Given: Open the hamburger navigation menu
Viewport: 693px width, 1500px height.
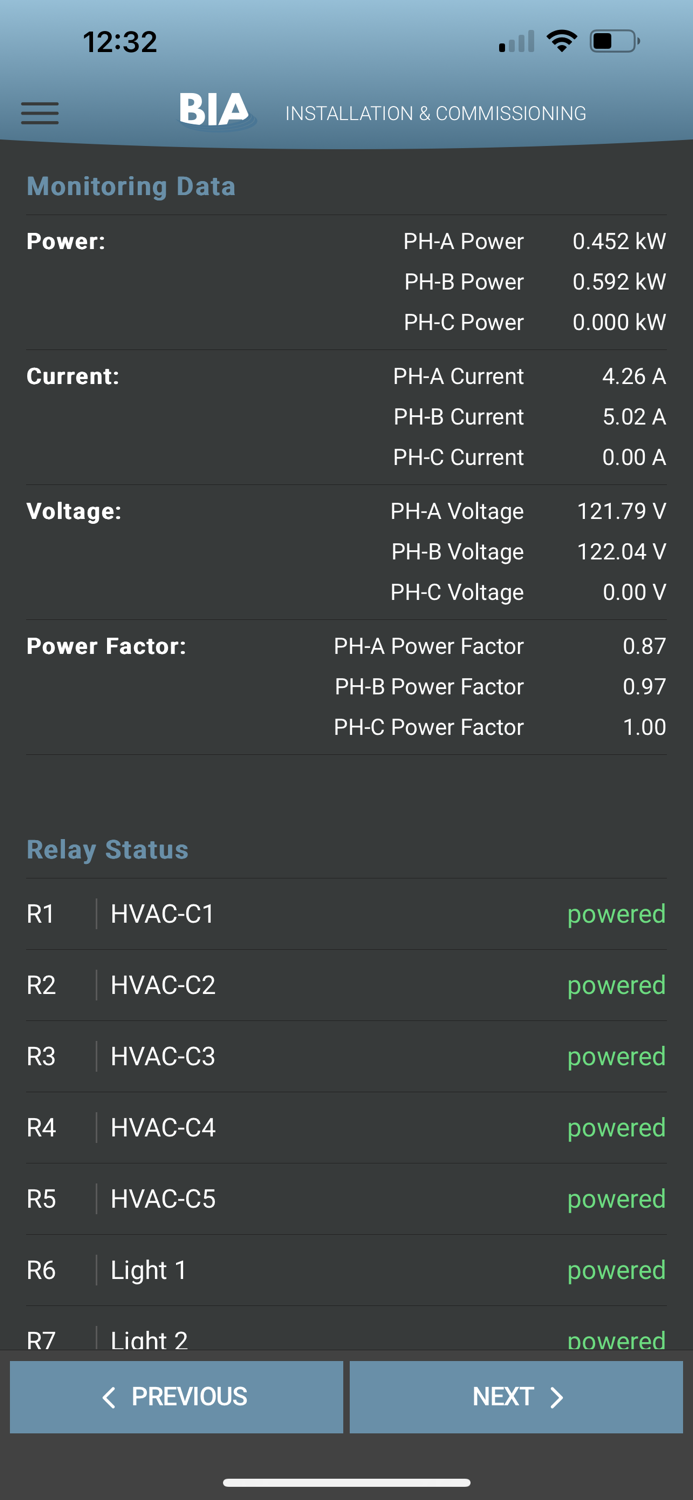Looking at the screenshot, I should [x=40, y=113].
